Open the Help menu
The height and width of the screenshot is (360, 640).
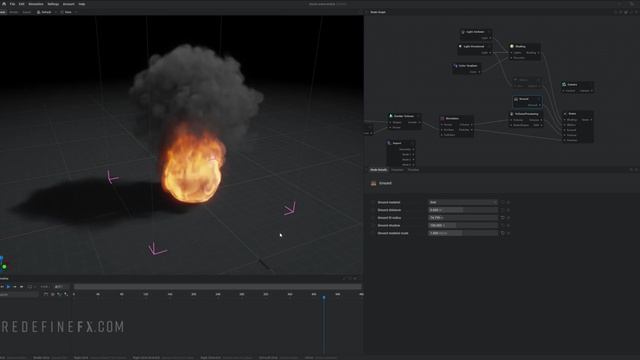[x=82, y=4]
